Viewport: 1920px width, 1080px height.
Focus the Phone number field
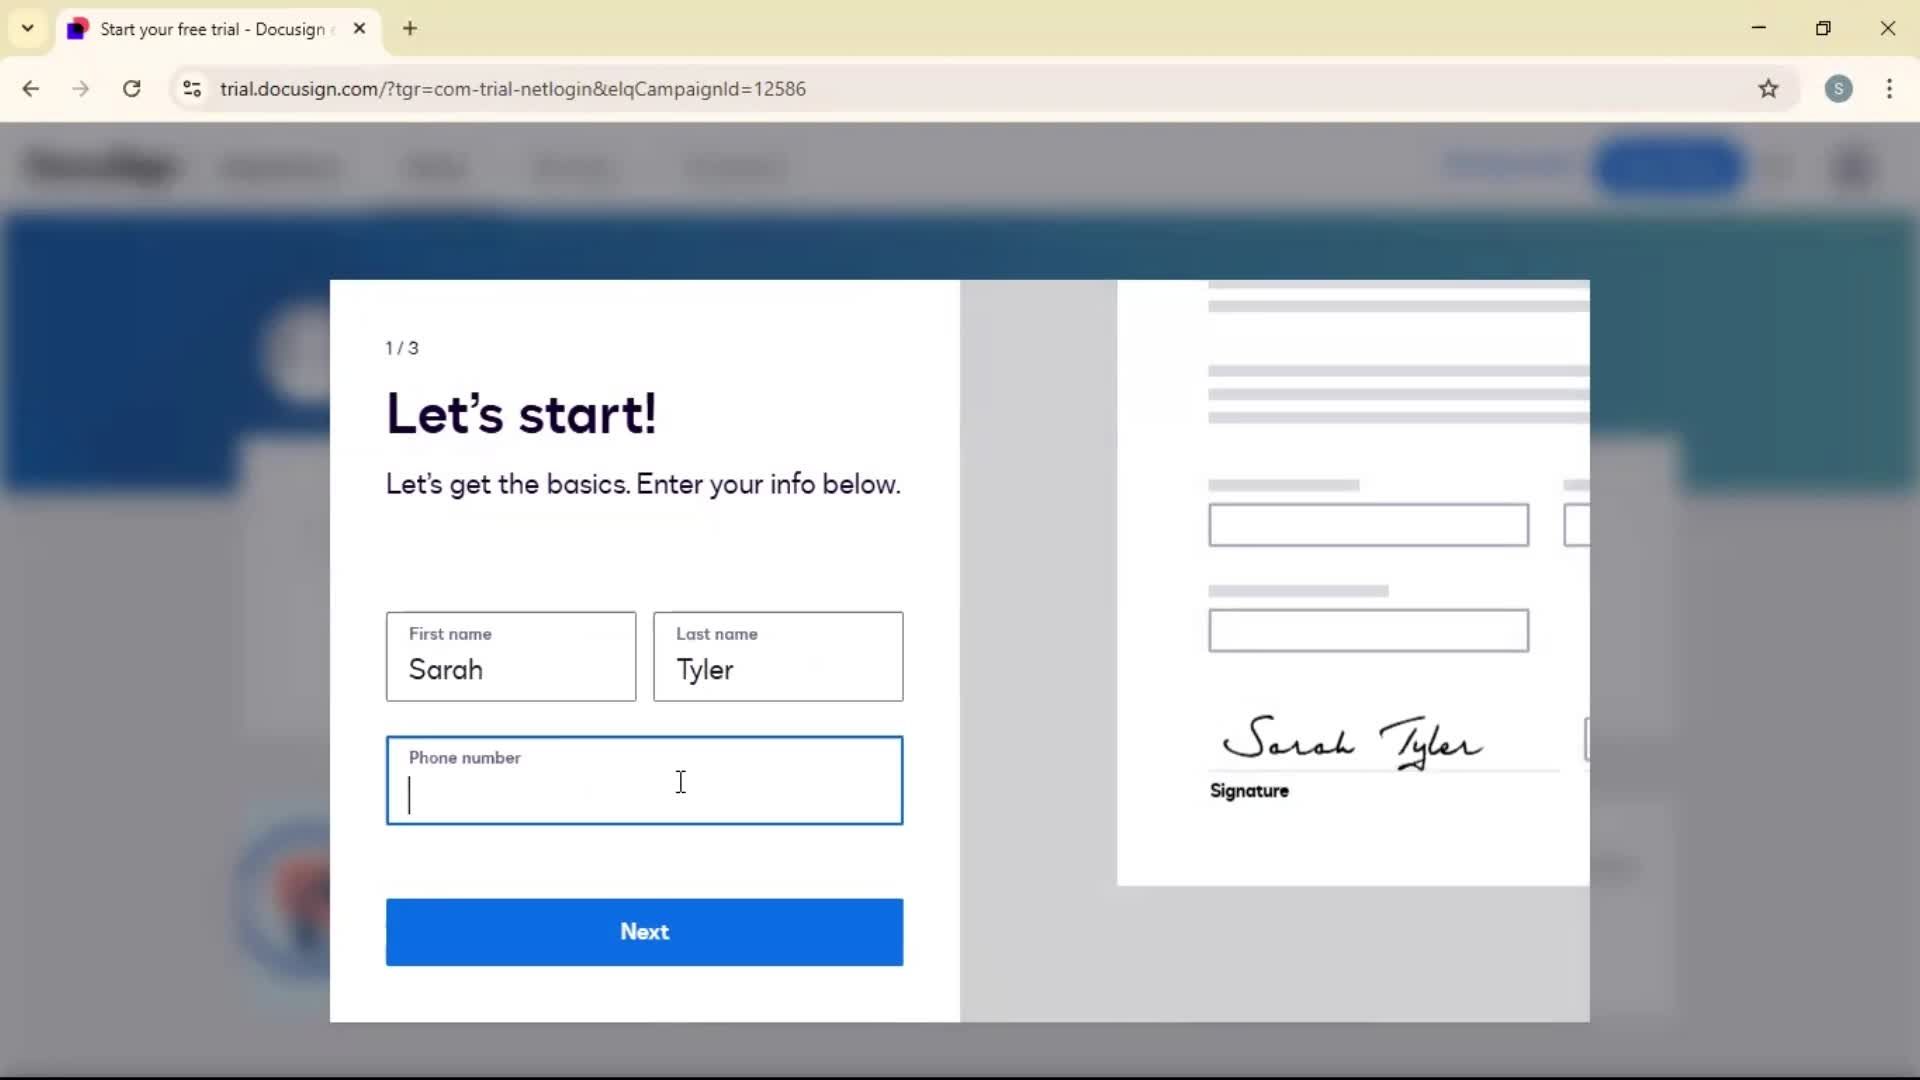click(645, 781)
